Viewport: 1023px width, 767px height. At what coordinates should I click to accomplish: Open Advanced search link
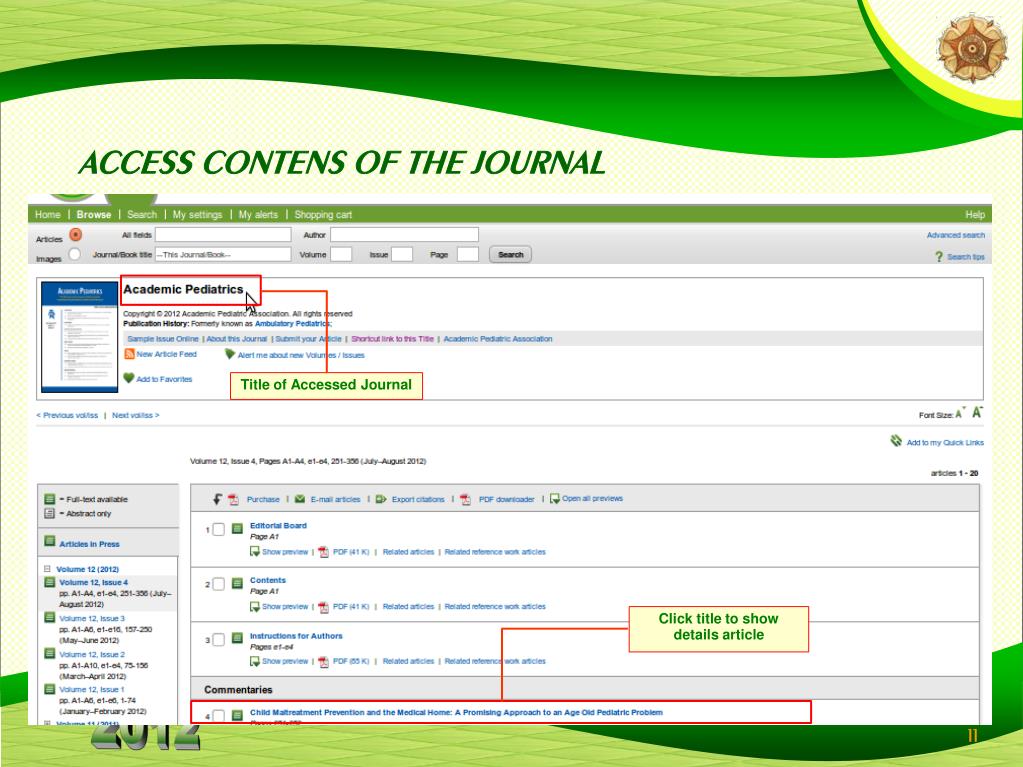(x=956, y=235)
